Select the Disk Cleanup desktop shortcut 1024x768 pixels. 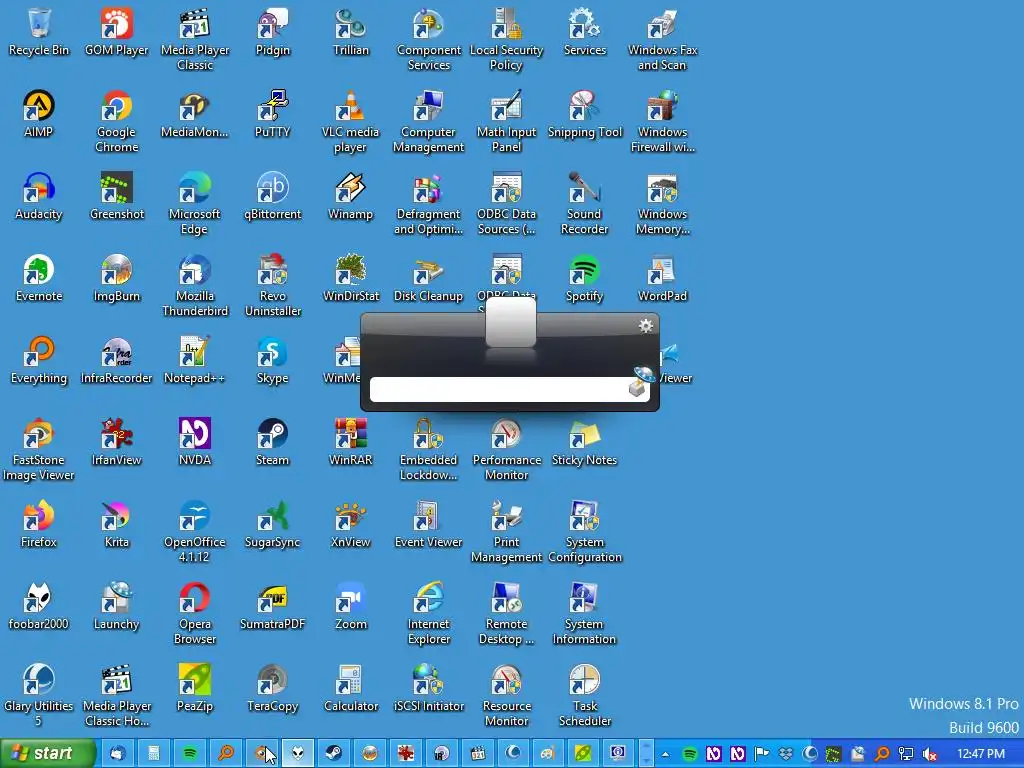tap(428, 279)
